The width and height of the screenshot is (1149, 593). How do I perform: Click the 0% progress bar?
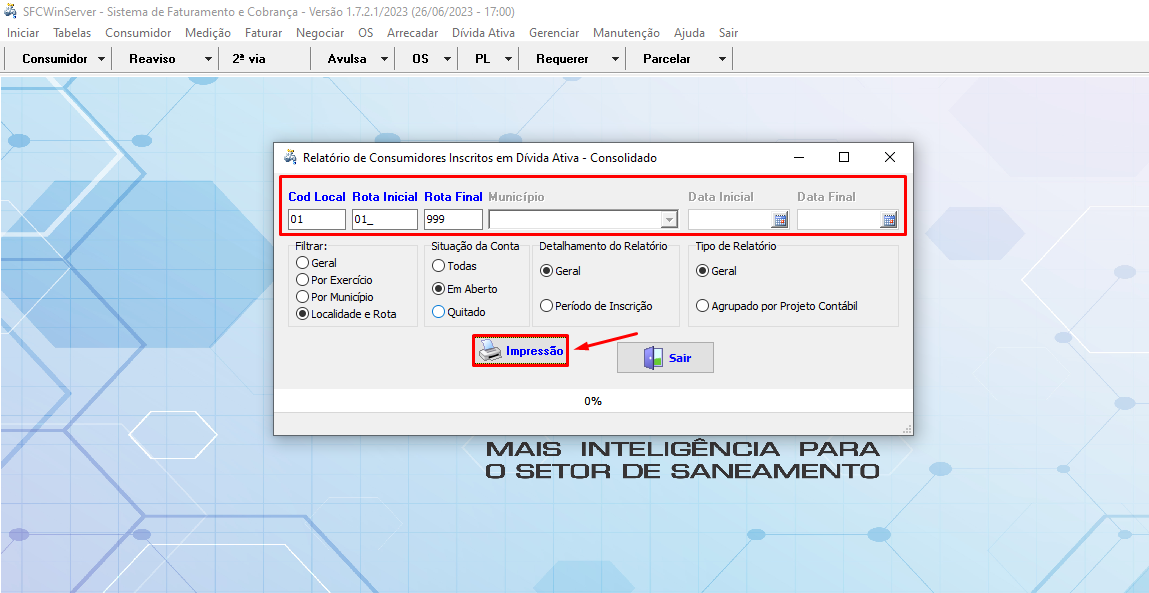coord(593,401)
